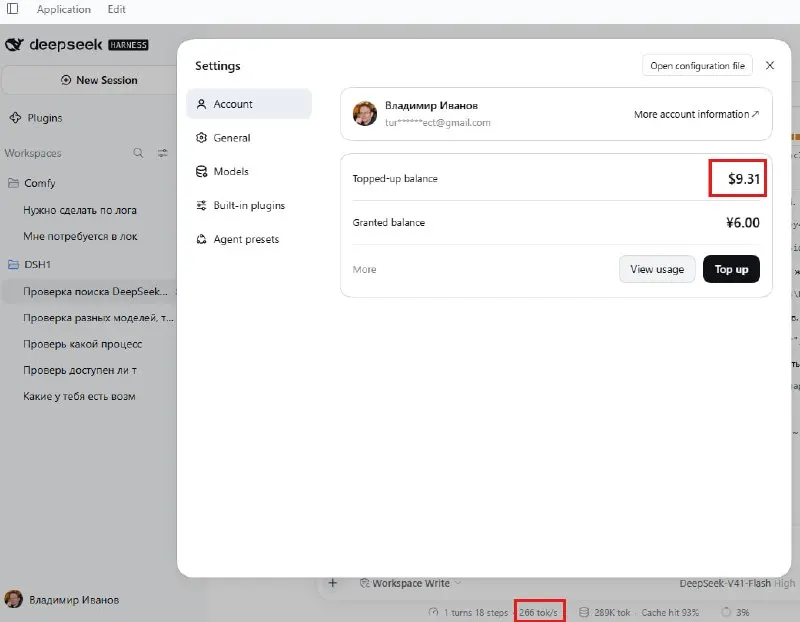Image resolution: width=800 pixels, height=622 pixels.
Task: Click the Comfy folder icon
Action: 13,183
